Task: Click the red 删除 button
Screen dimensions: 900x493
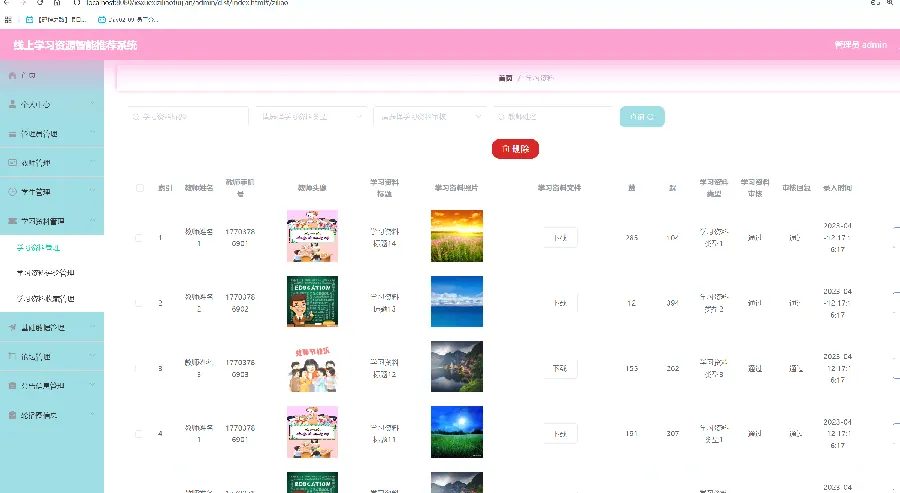Action: (x=515, y=149)
